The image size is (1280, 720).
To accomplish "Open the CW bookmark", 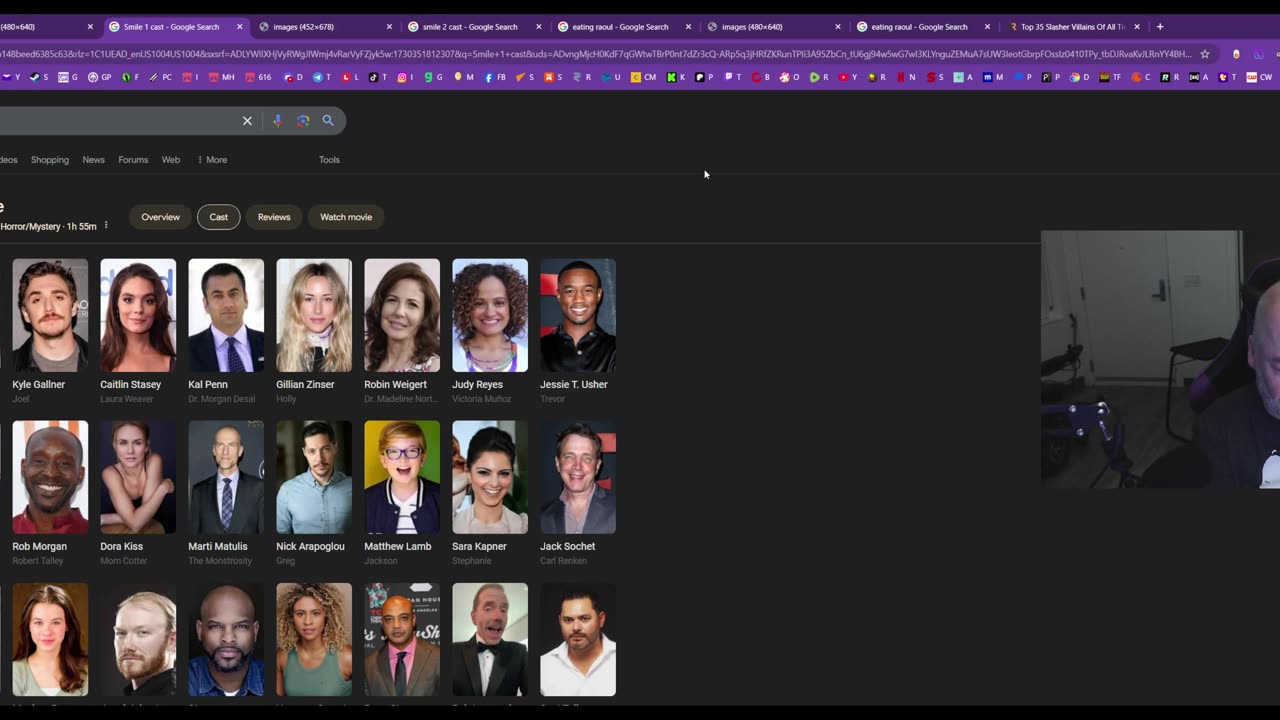I will pyautogui.click(x=1259, y=77).
